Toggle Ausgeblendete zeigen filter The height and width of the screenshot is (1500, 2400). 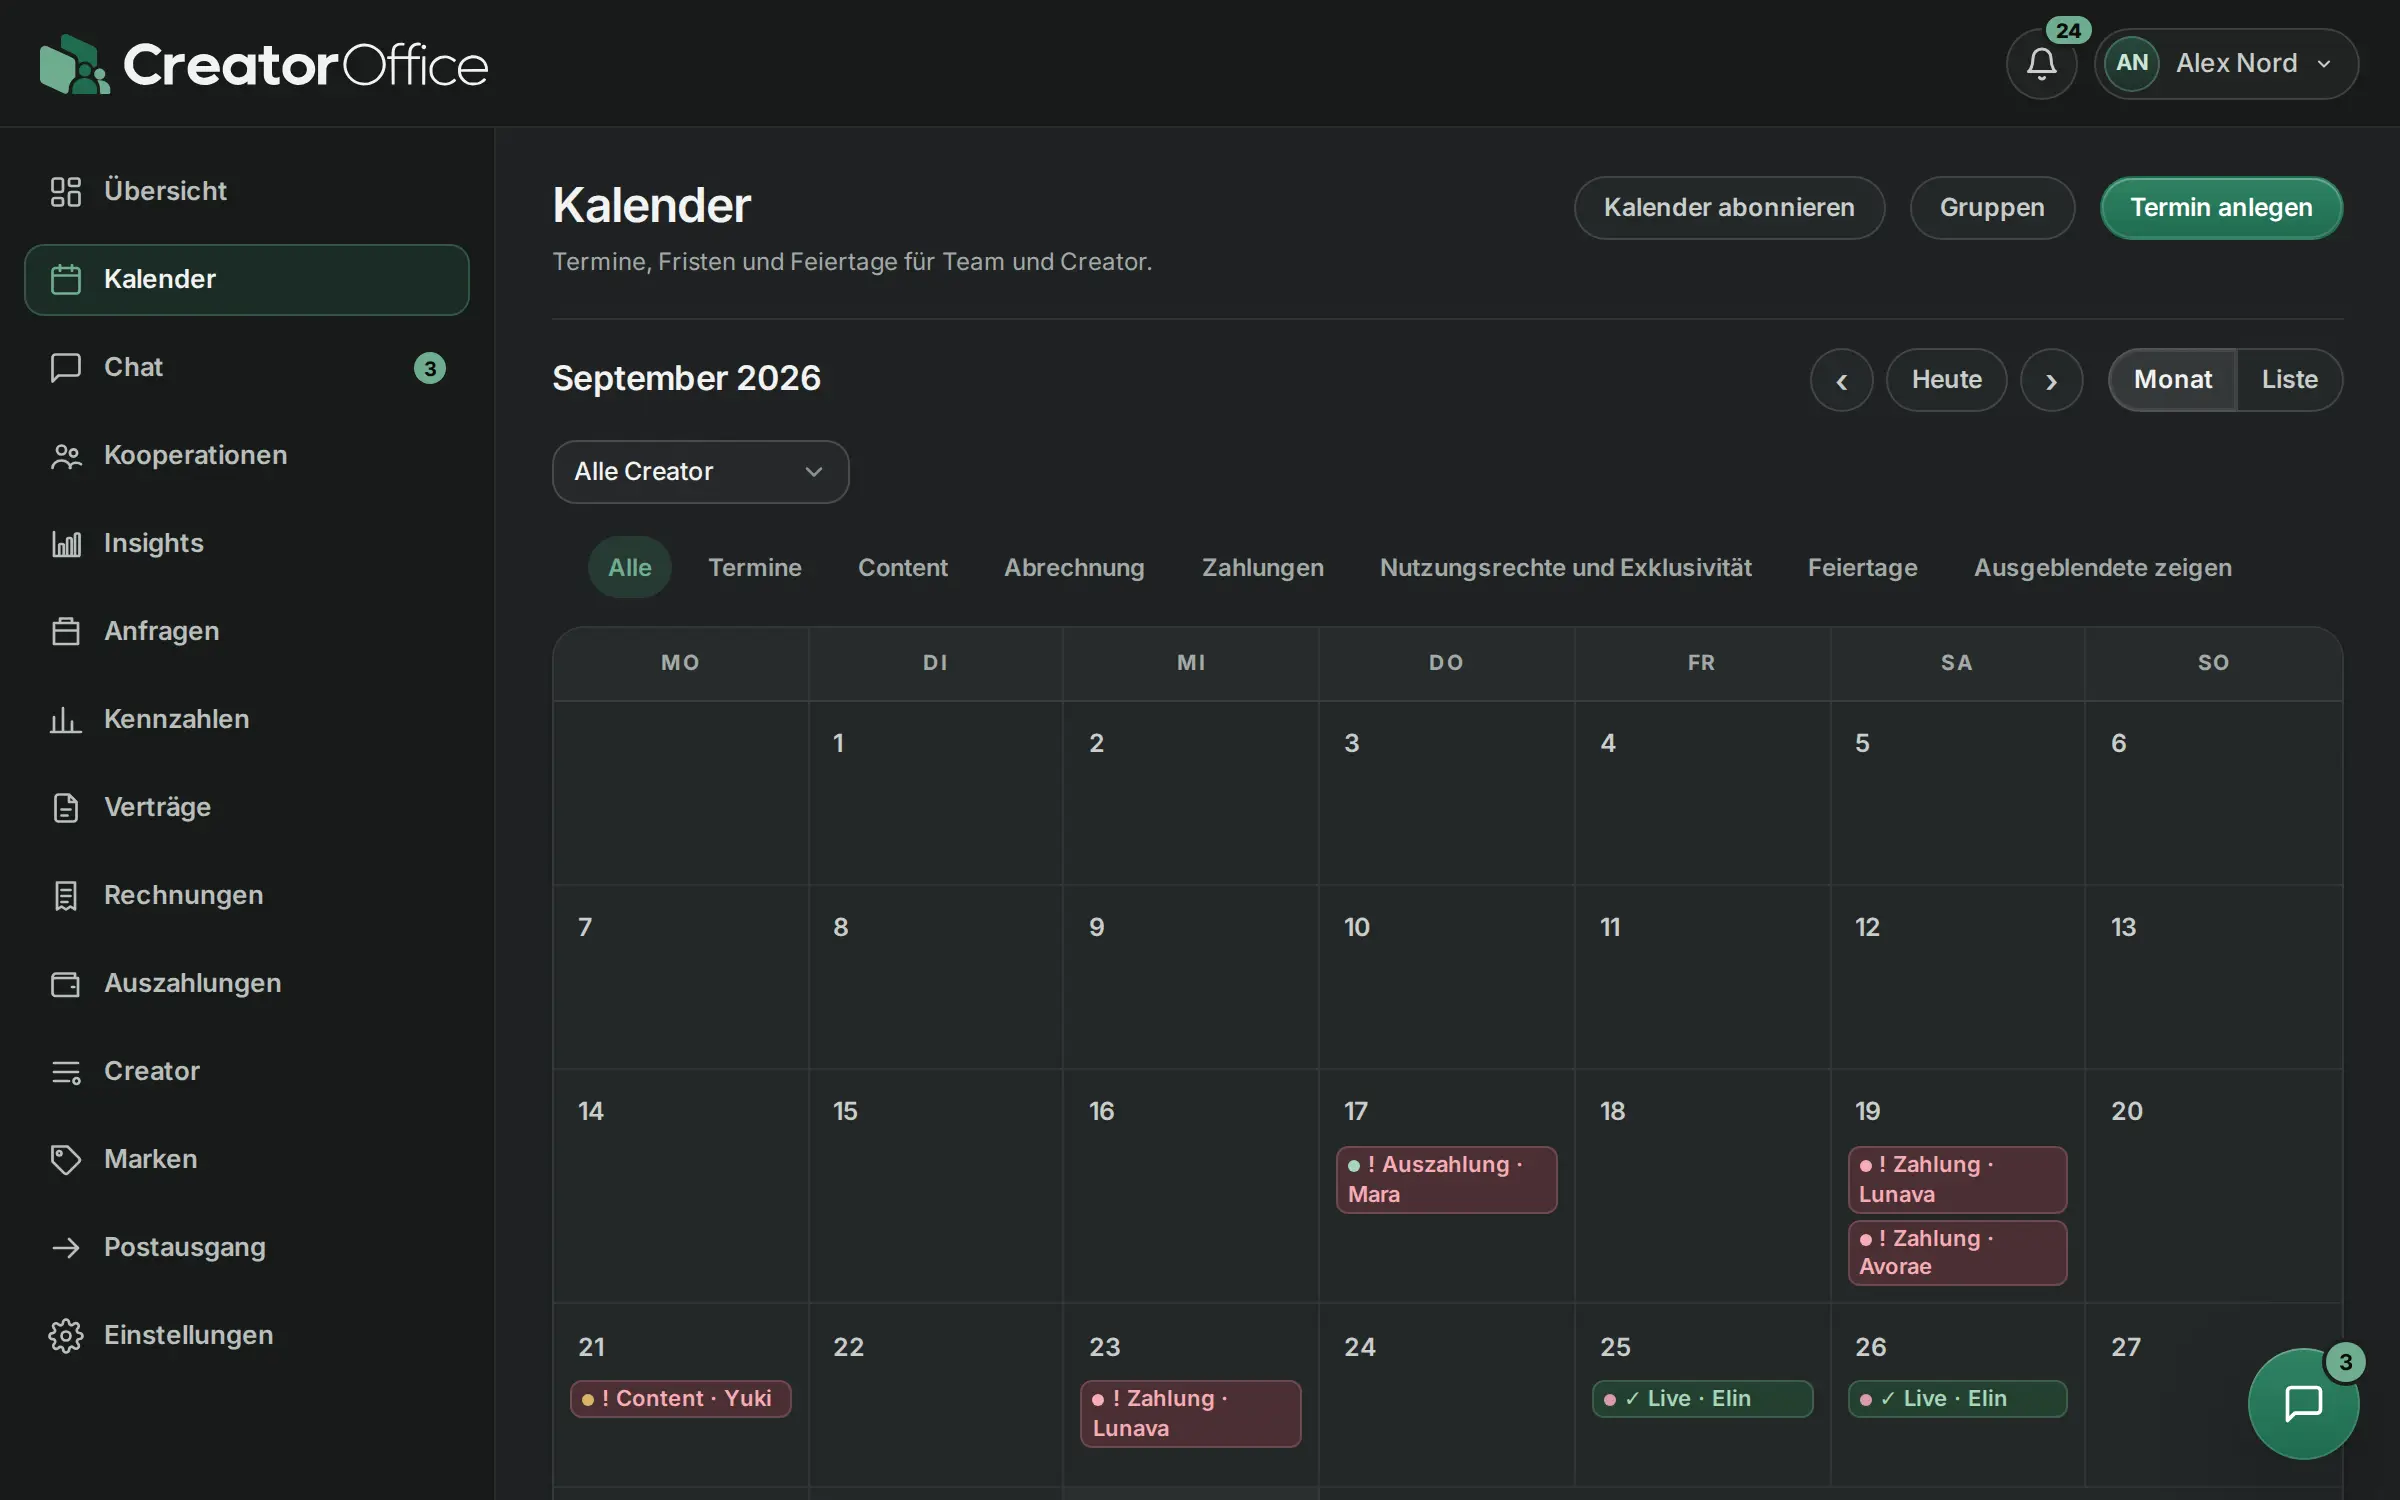pos(2102,567)
